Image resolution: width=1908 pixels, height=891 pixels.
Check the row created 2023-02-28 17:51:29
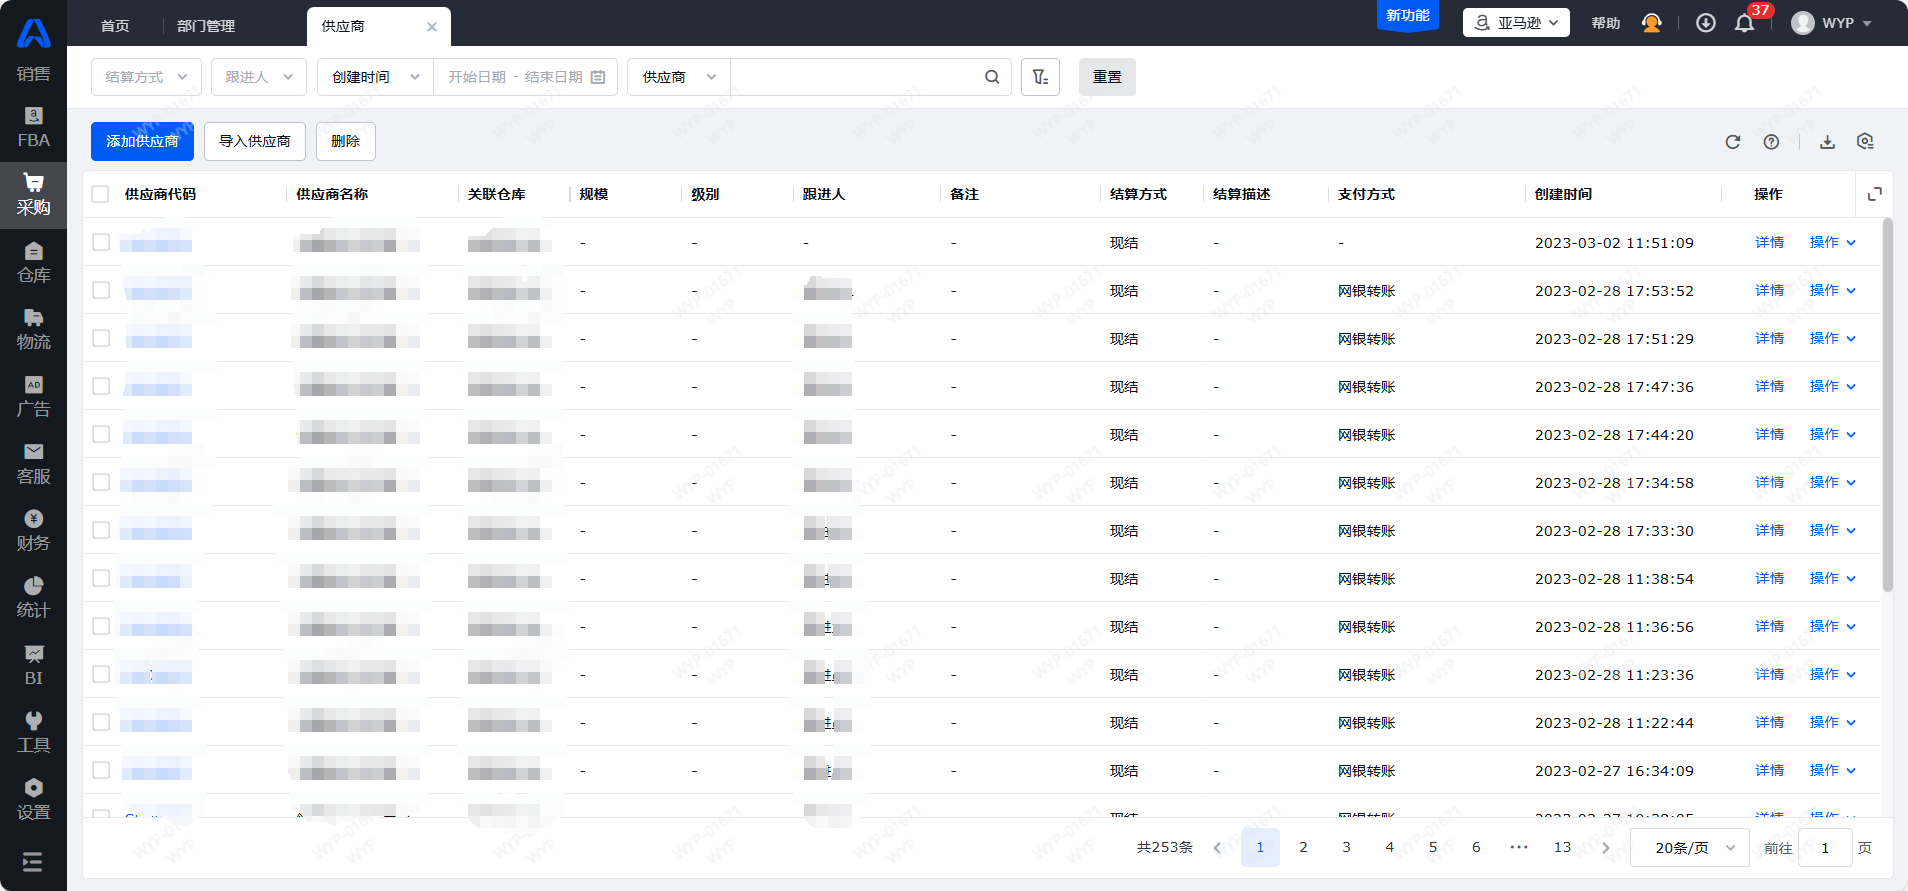point(101,338)
